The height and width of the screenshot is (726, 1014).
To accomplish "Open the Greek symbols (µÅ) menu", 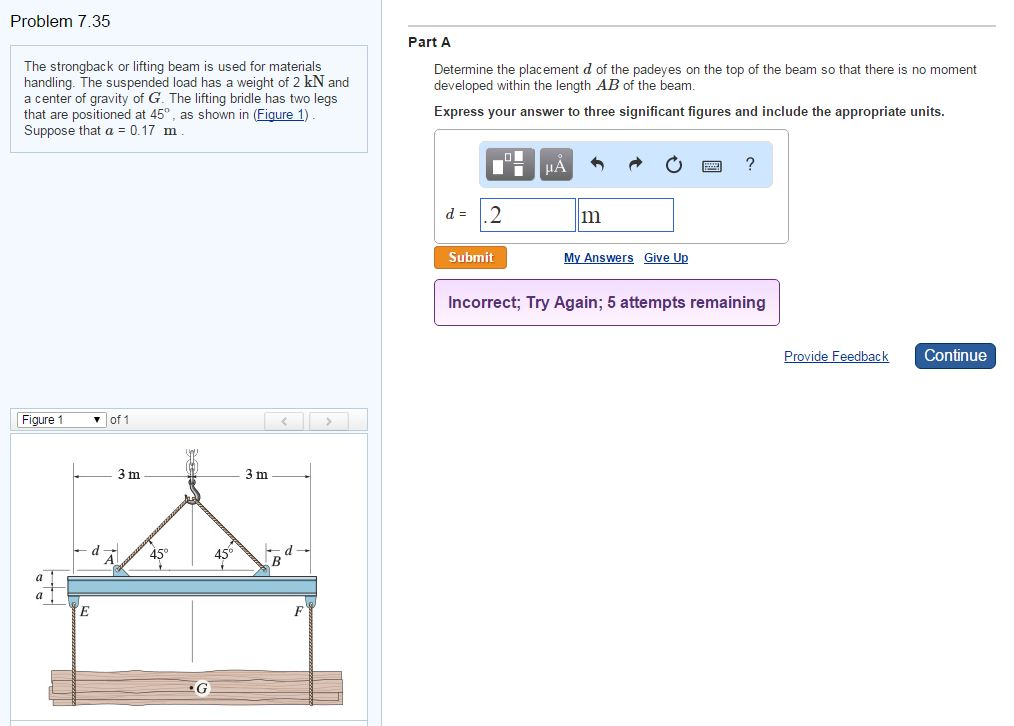I will pos(556,165).
